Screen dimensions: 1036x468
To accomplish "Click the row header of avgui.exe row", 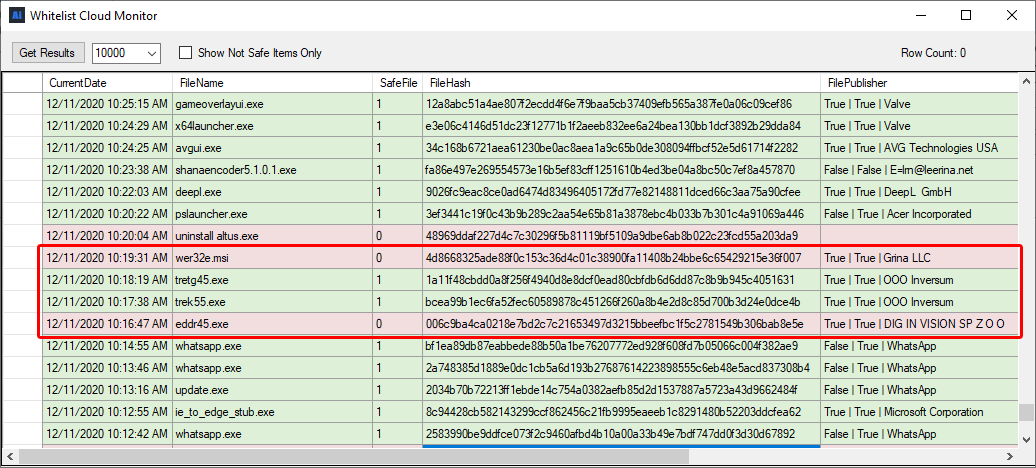I will click(x=22, y=148).
